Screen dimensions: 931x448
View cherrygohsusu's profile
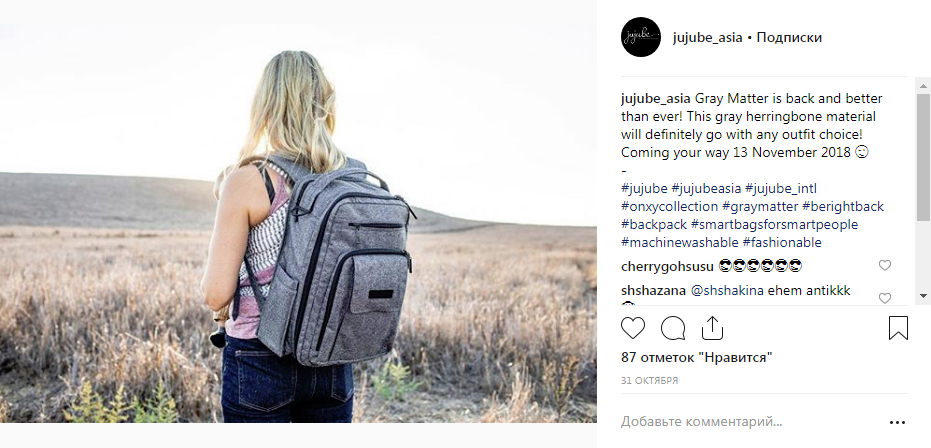tap(667, 266)
